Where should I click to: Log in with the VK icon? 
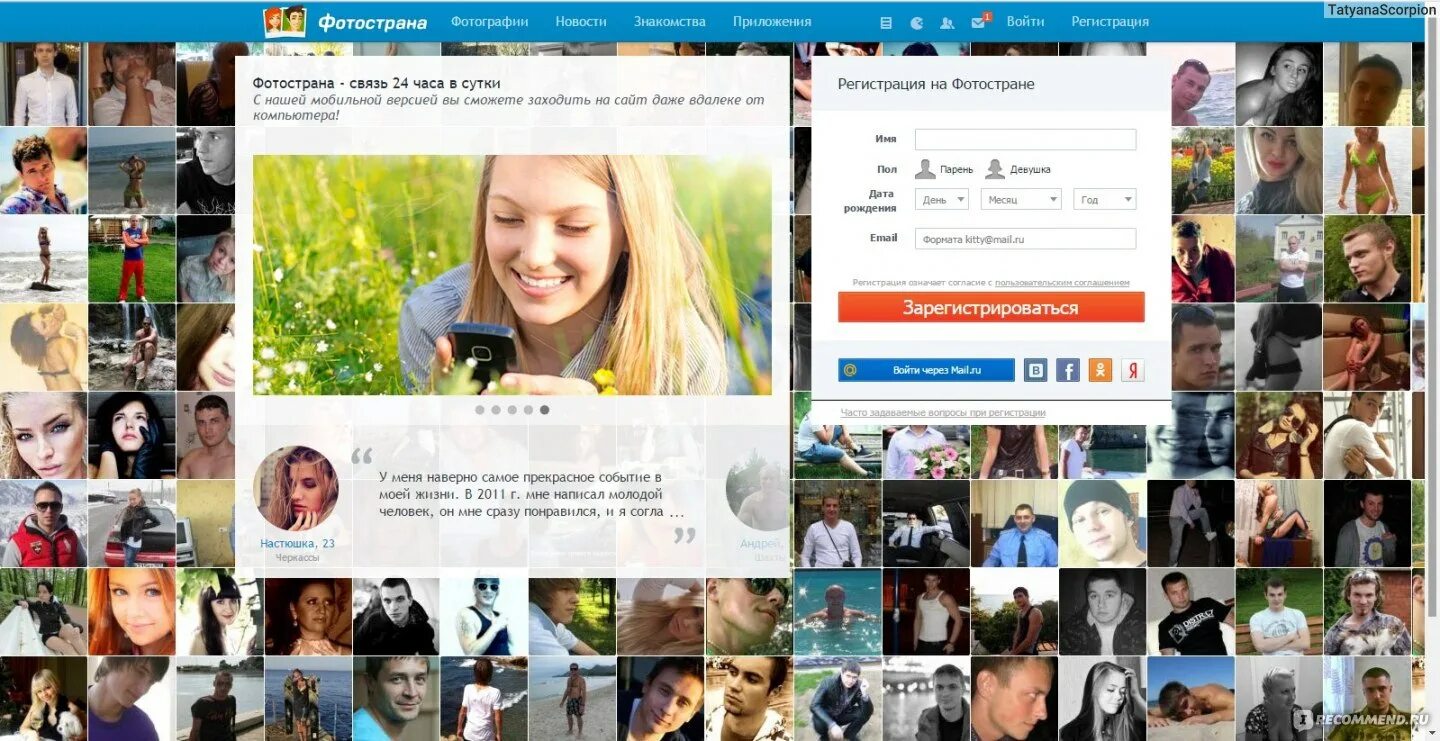click(1037, 371)
